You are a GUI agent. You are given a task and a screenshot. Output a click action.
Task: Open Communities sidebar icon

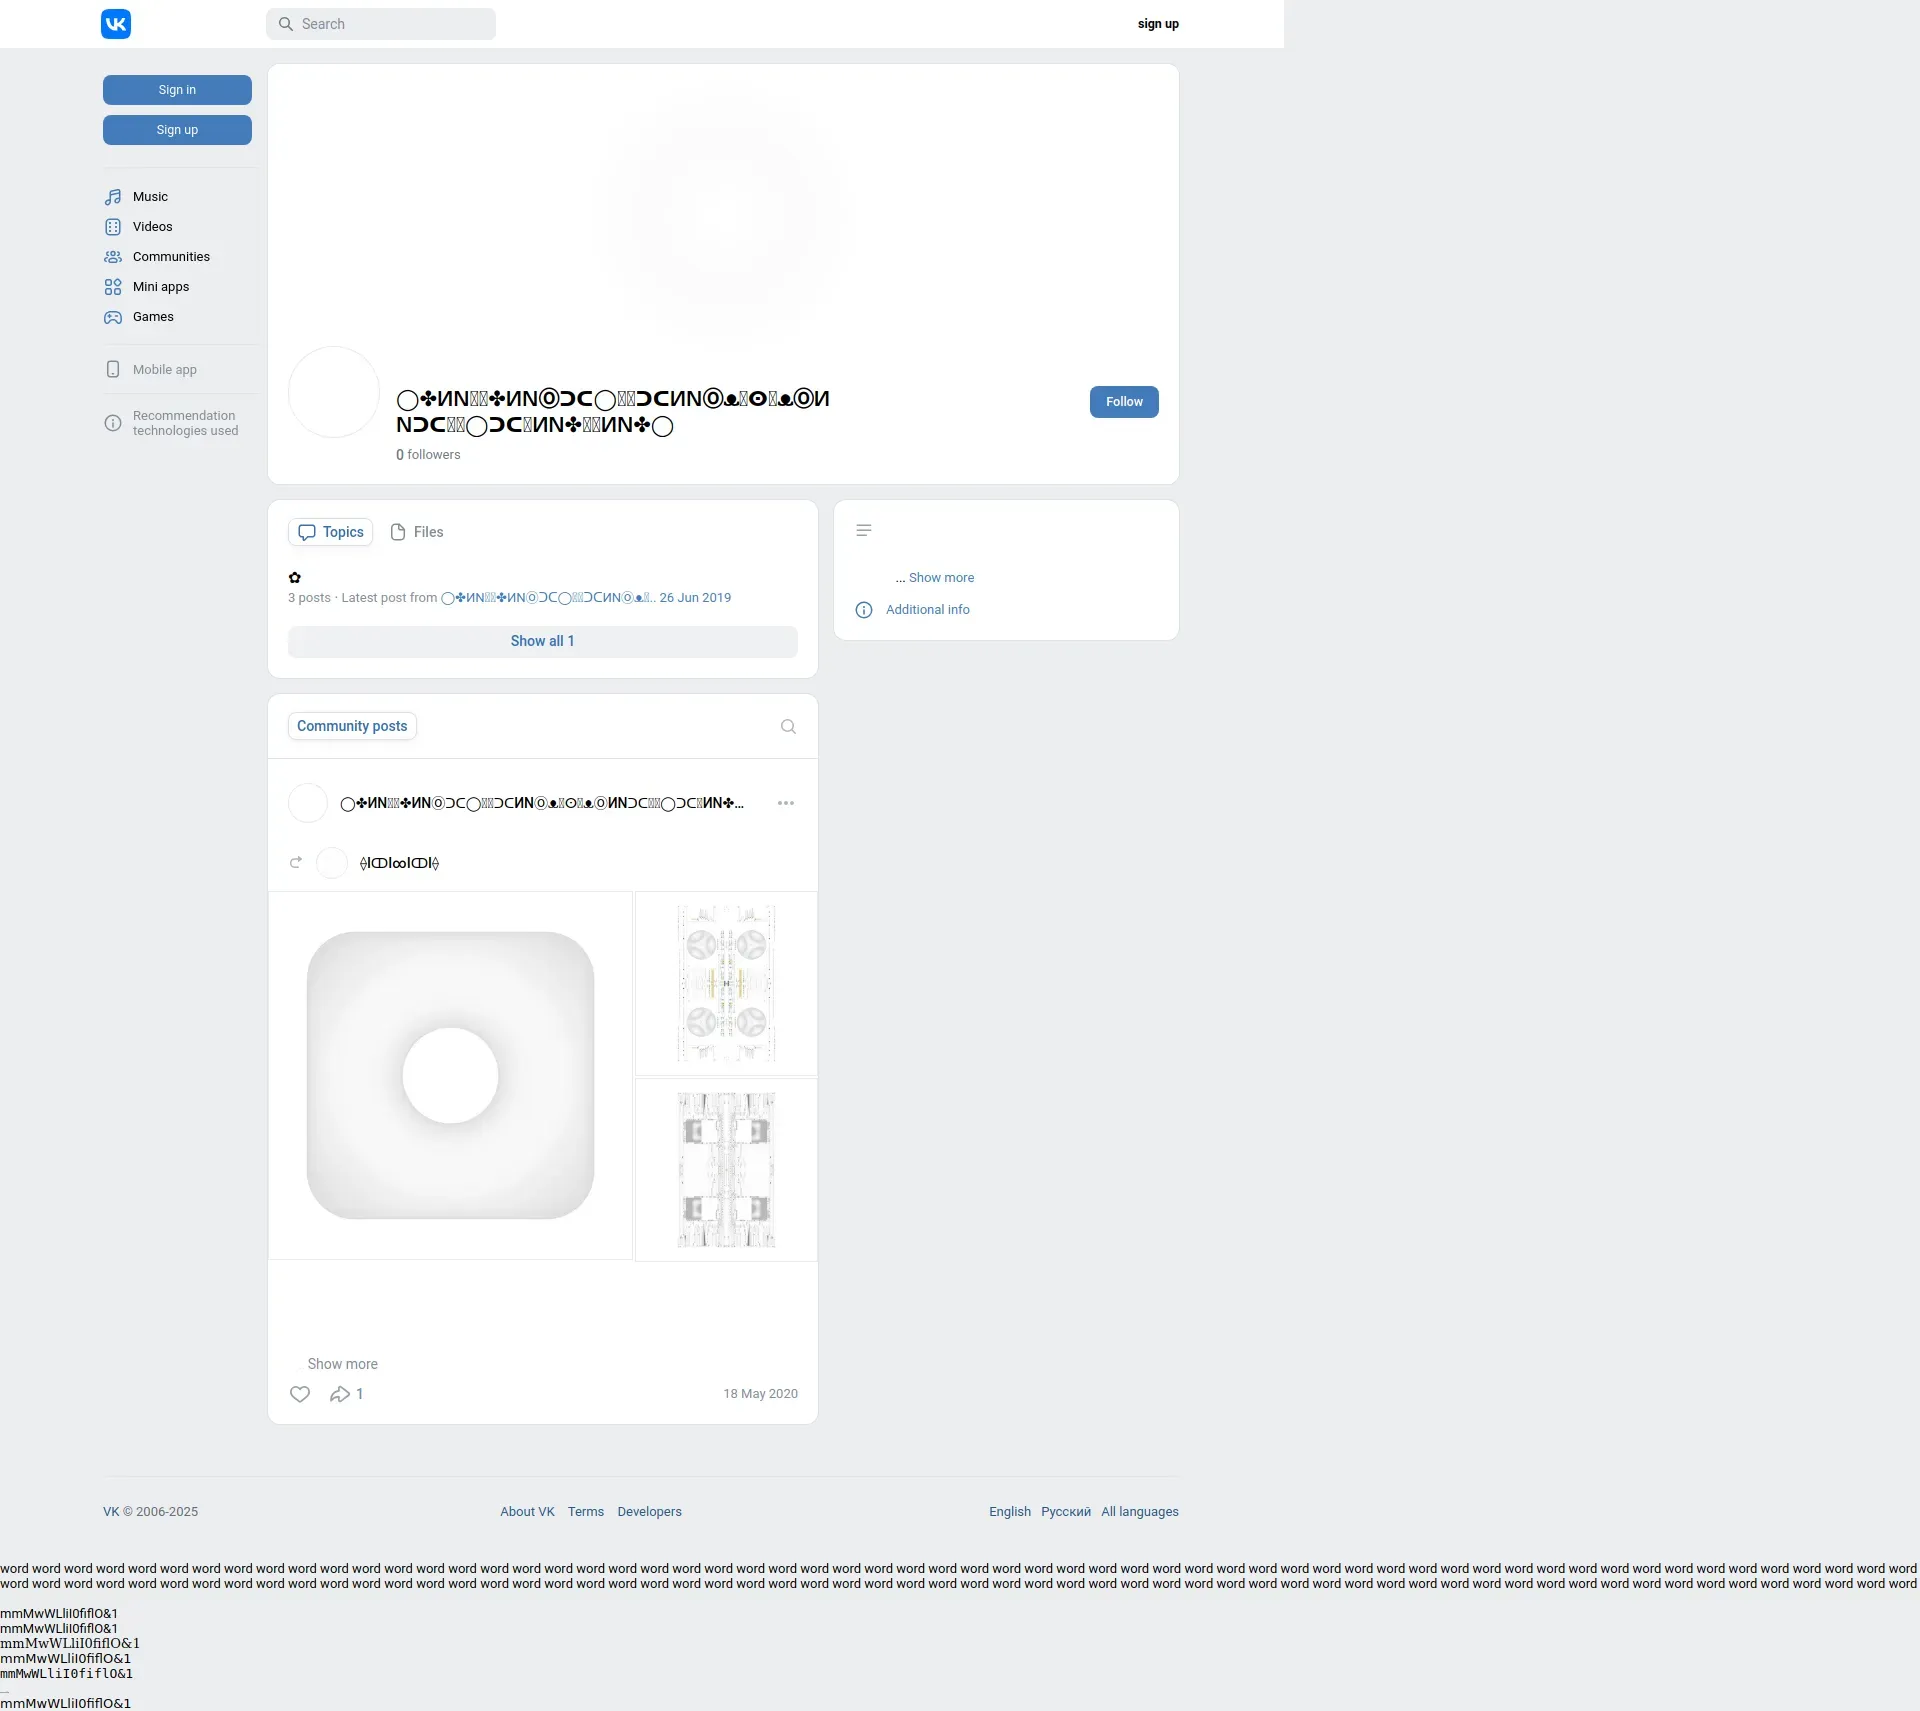(x=113, y=257)
